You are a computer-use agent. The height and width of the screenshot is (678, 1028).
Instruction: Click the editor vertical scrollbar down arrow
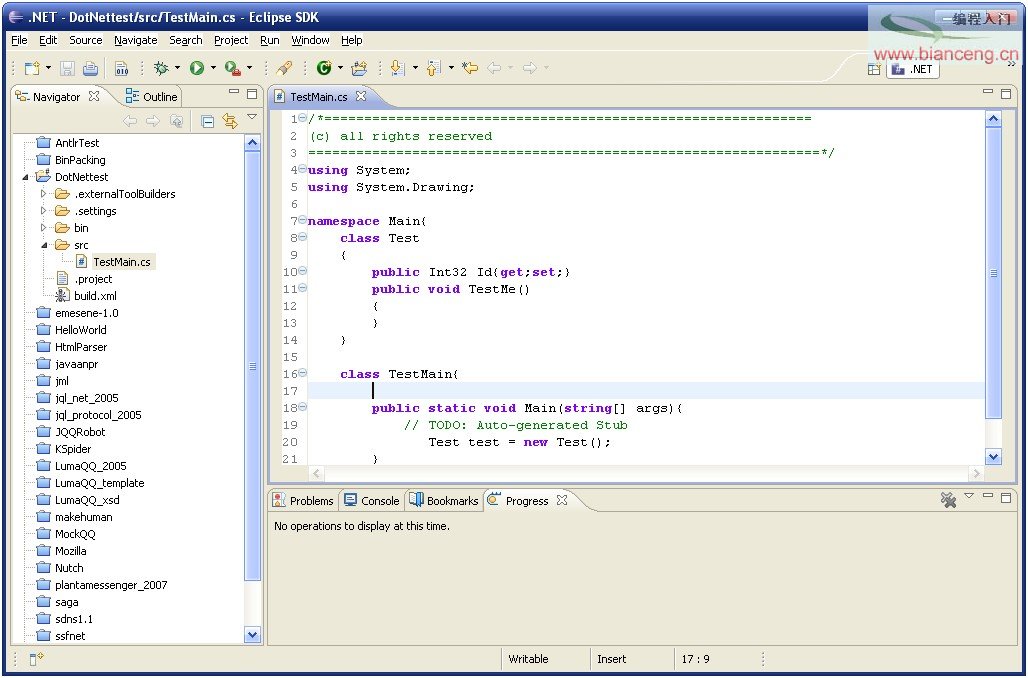pos(993,456)
